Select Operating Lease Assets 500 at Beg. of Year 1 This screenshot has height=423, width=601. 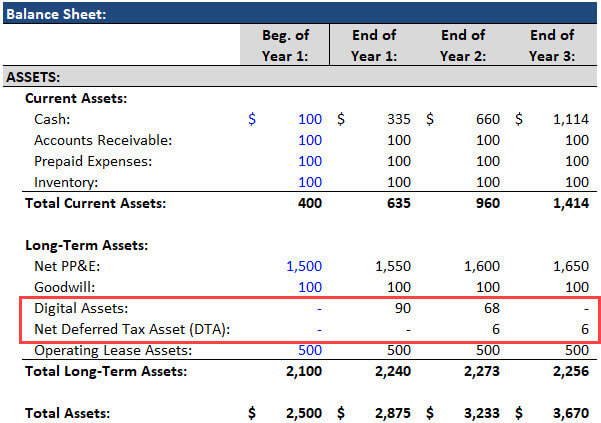[x=310, y=350]
